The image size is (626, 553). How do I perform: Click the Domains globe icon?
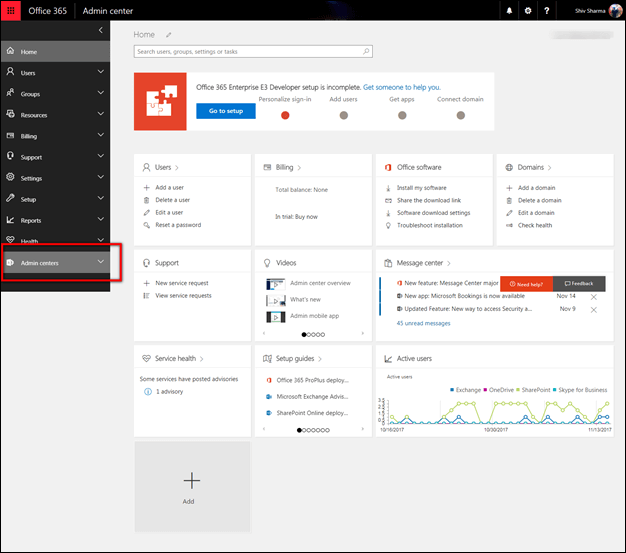pos(509,167)
